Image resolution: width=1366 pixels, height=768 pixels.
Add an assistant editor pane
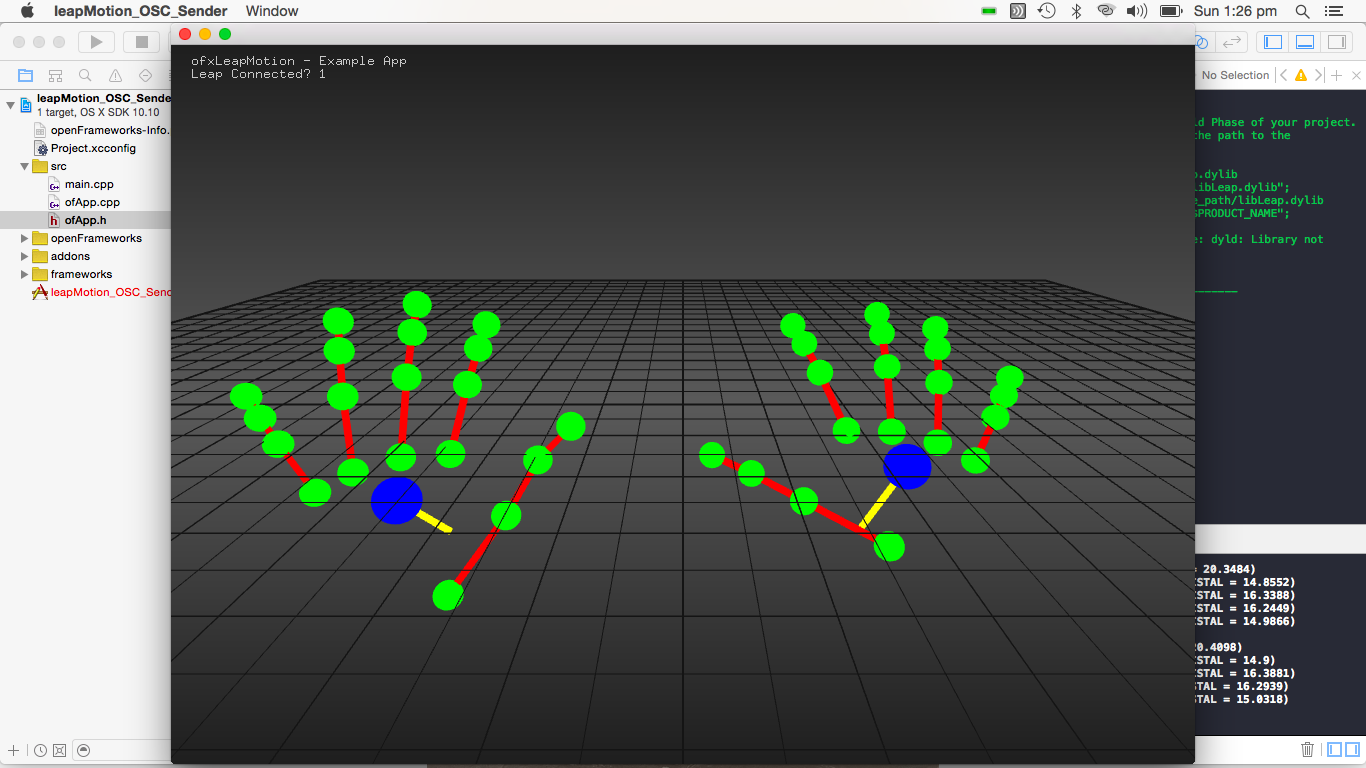point(1337,75)
